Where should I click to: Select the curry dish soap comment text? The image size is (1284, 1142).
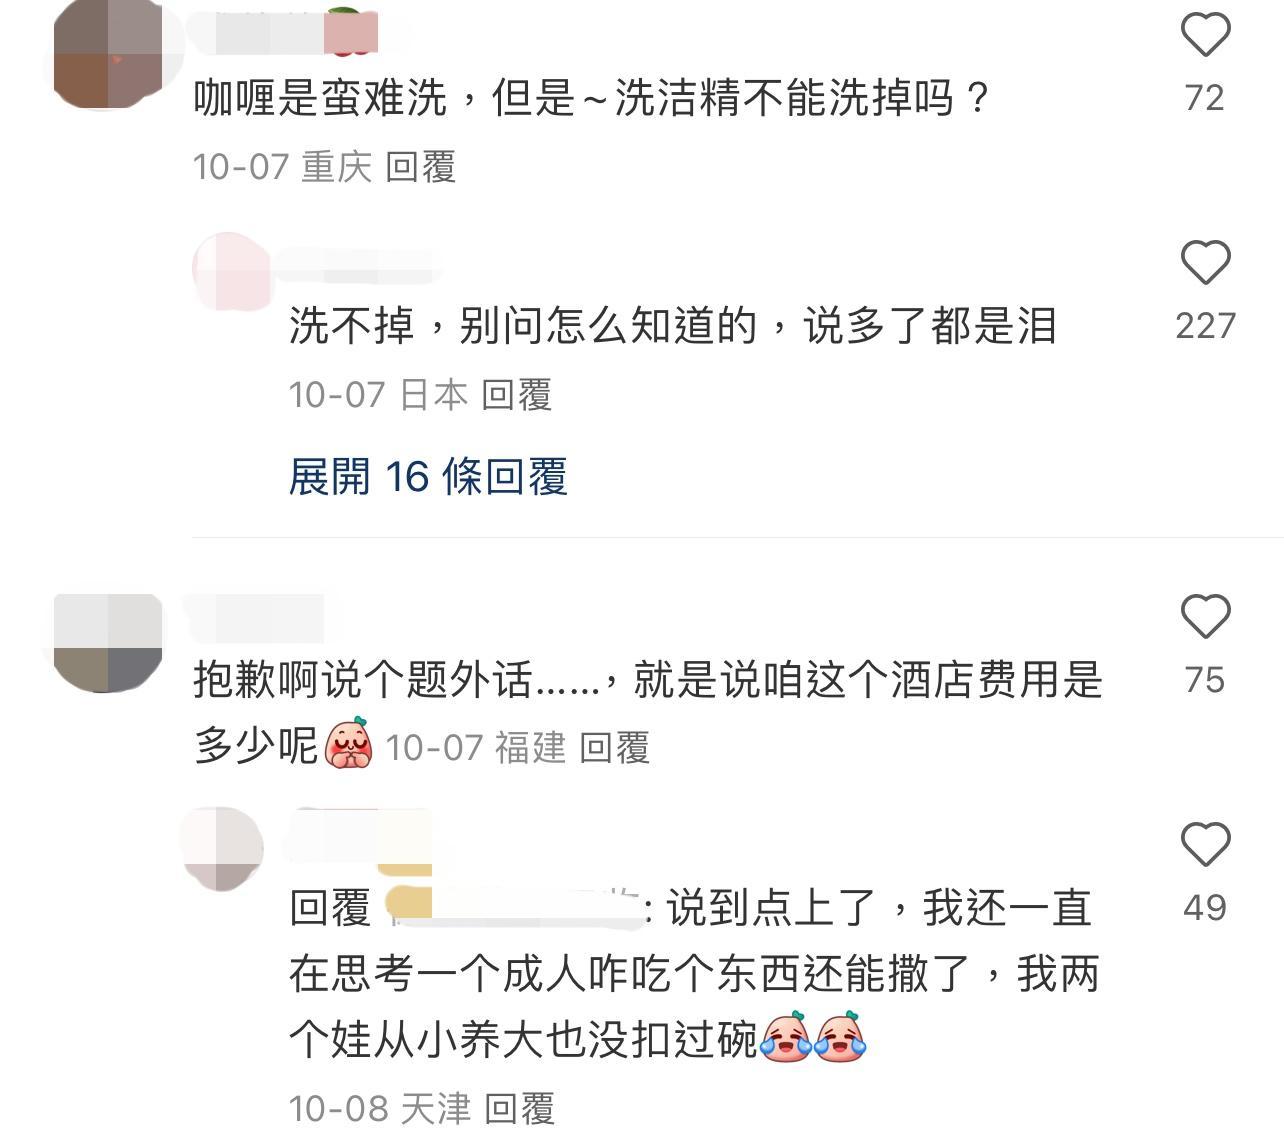(x=591, y=98)
